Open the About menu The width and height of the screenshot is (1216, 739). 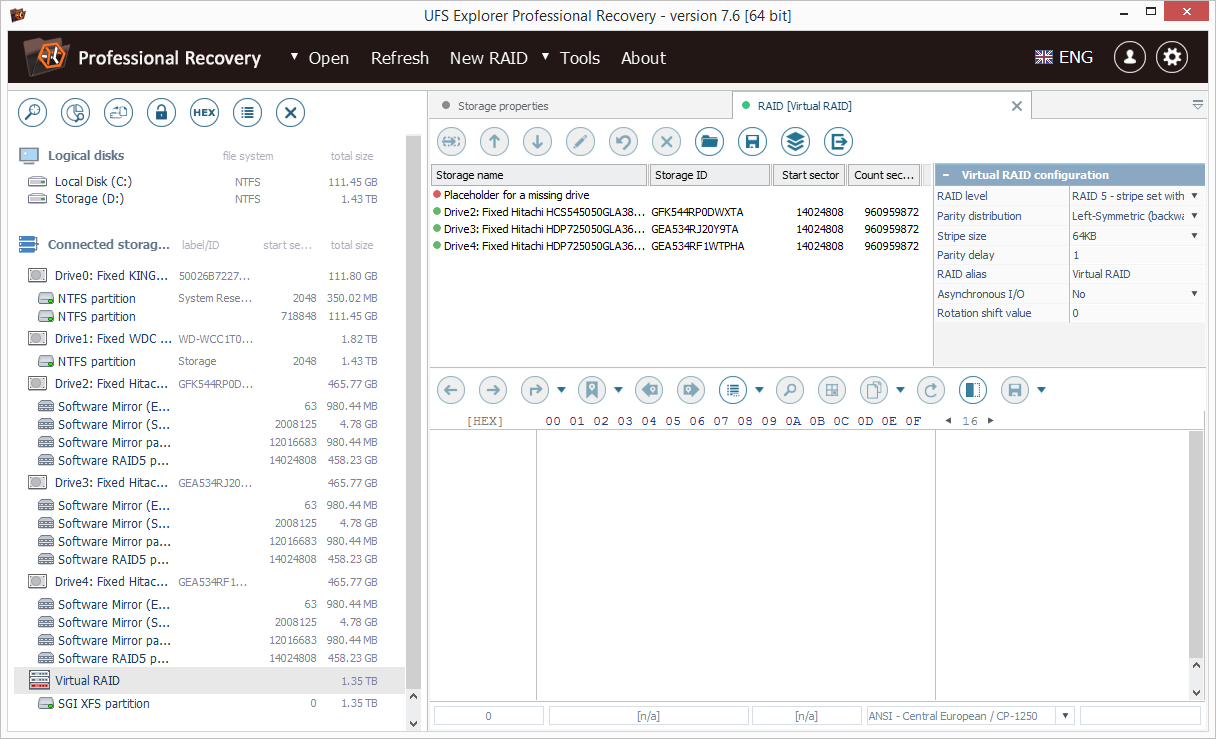643,58
